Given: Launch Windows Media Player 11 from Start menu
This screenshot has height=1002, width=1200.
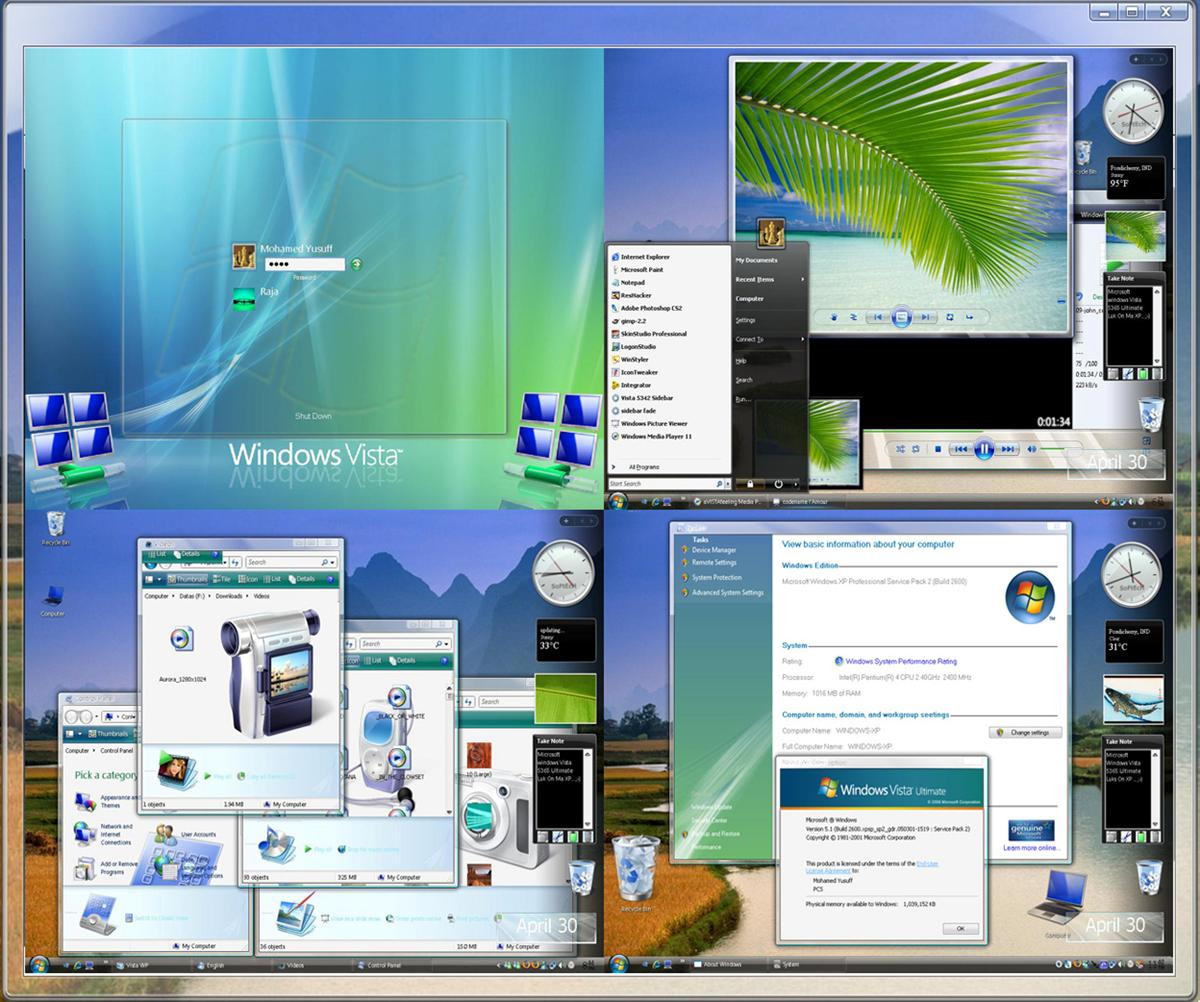Looking at the screenshot, I should 651,437.
